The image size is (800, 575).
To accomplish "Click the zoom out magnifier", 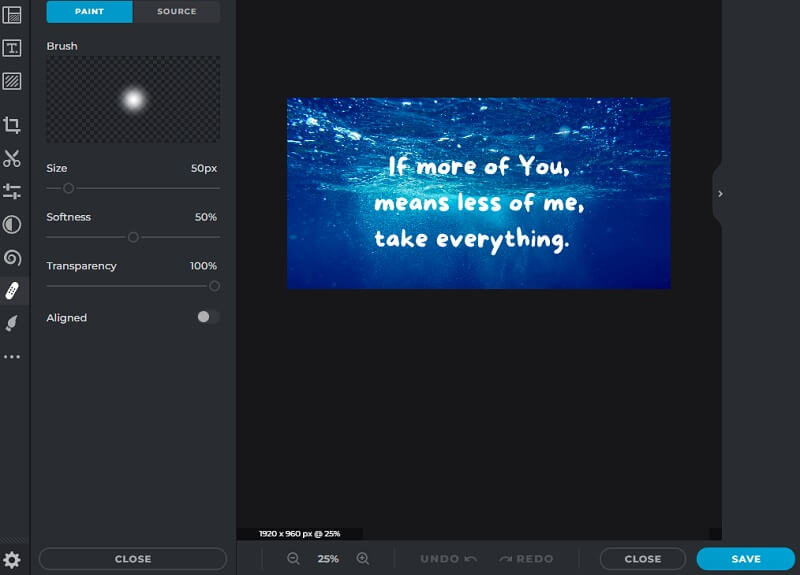I will coord(293,559).
